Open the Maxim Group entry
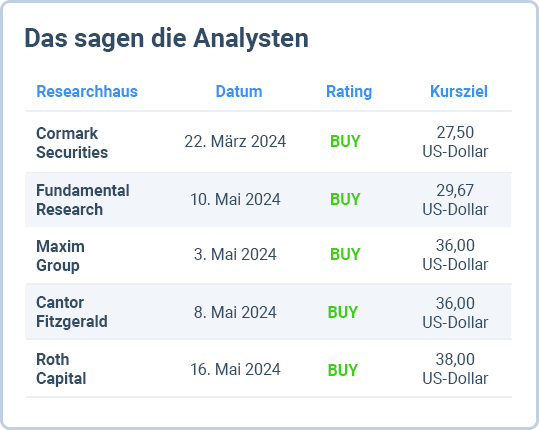This screenshot has height=430, width=539. (x=60, y=256)
